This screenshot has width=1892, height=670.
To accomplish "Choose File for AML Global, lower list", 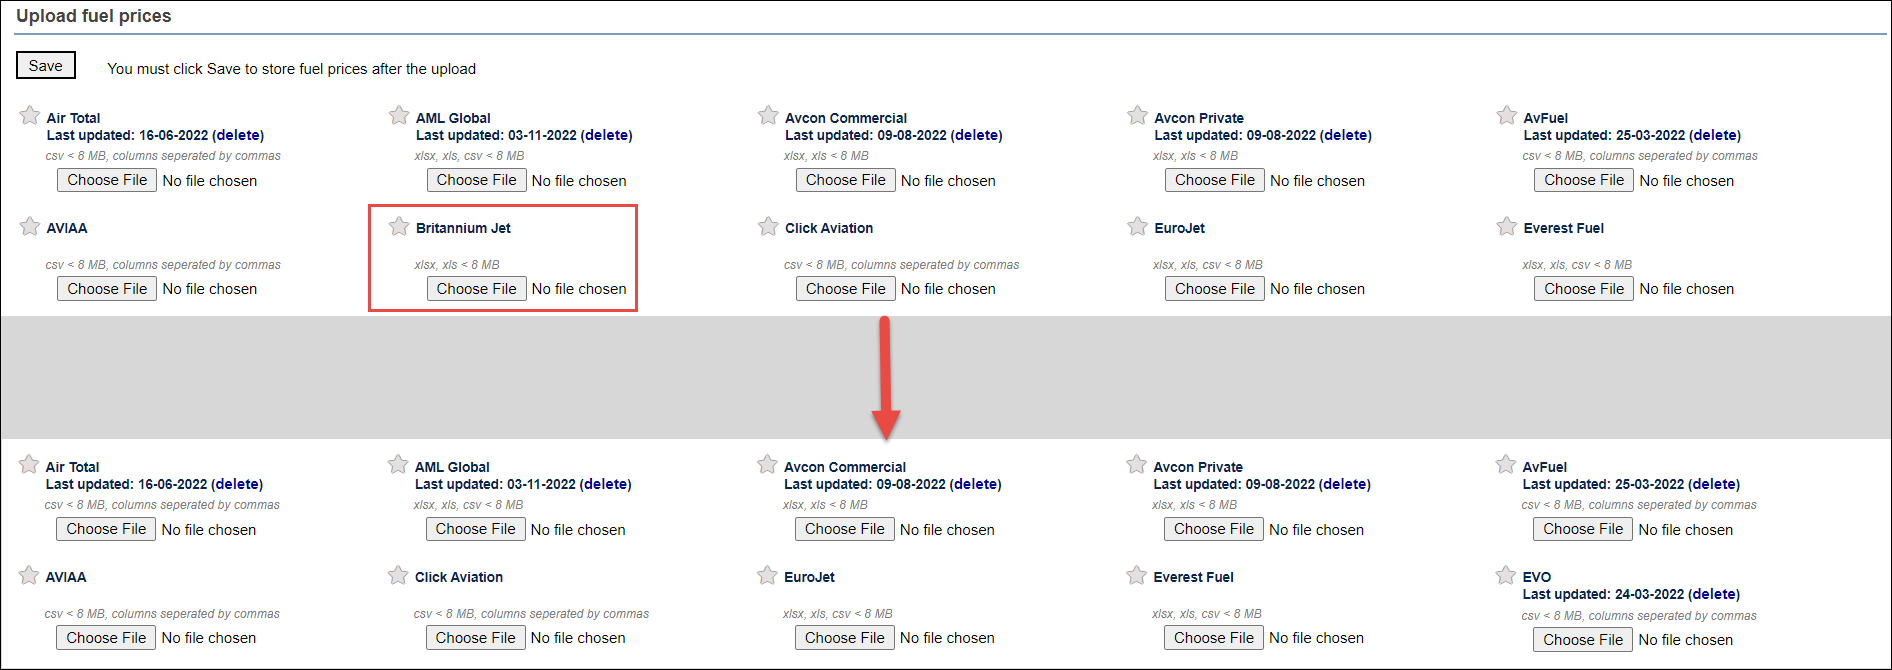I will [476, 529].
